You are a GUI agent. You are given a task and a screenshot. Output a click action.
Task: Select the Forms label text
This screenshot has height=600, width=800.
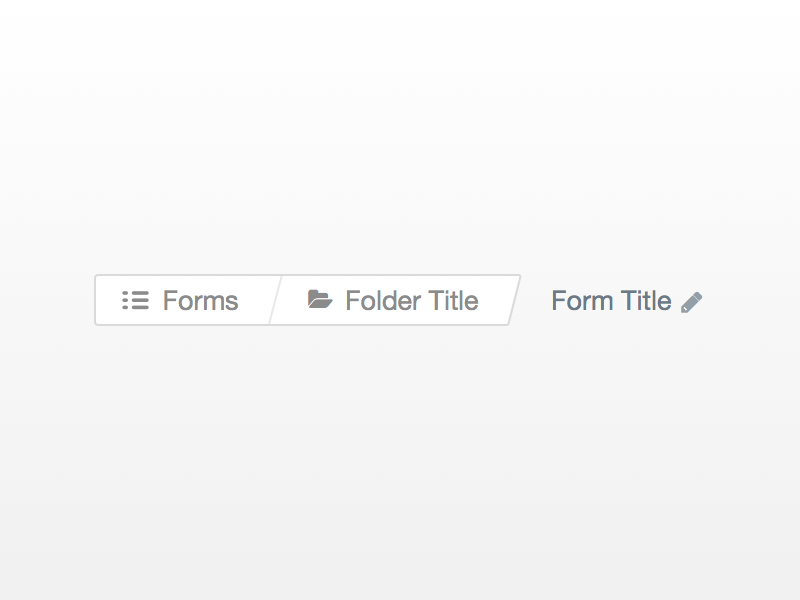click(x=200, y=300)
